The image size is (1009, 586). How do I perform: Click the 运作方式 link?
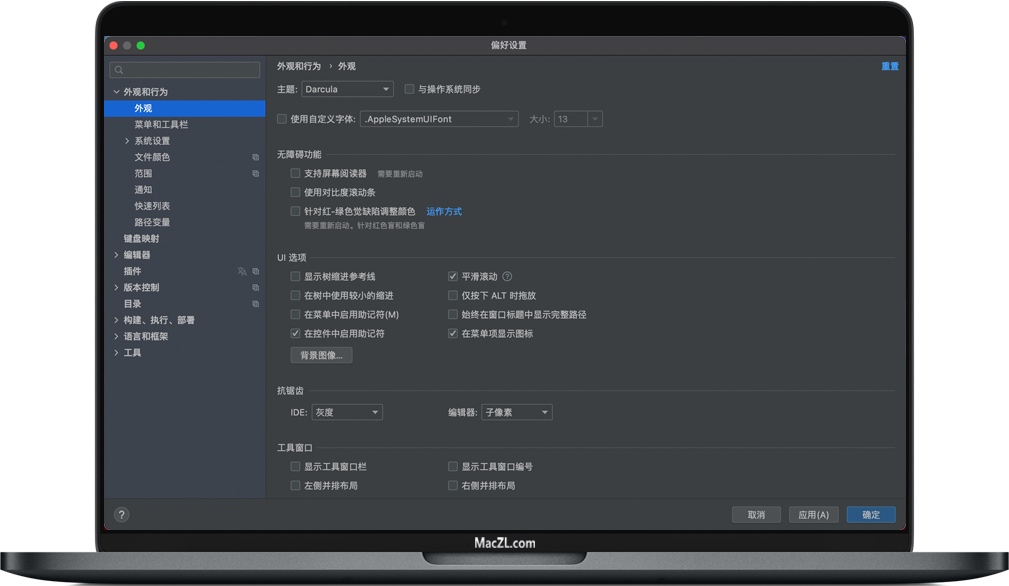pyautogui.click(x=443, y=211)
